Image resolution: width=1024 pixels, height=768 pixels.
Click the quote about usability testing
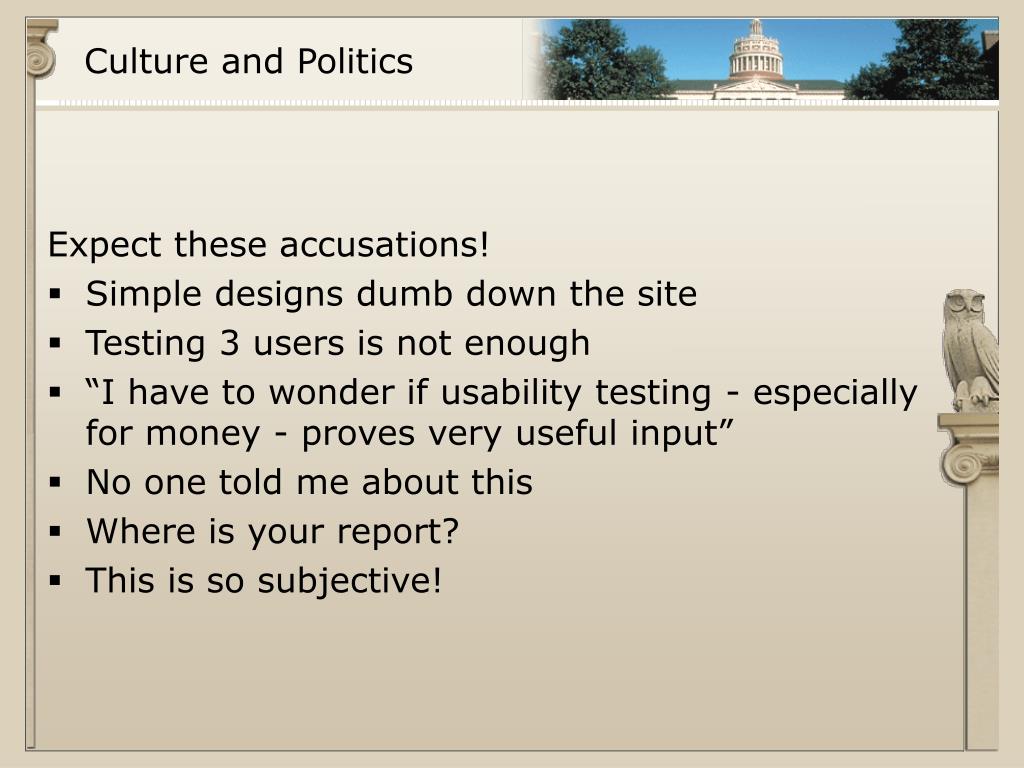coord(502,413)
